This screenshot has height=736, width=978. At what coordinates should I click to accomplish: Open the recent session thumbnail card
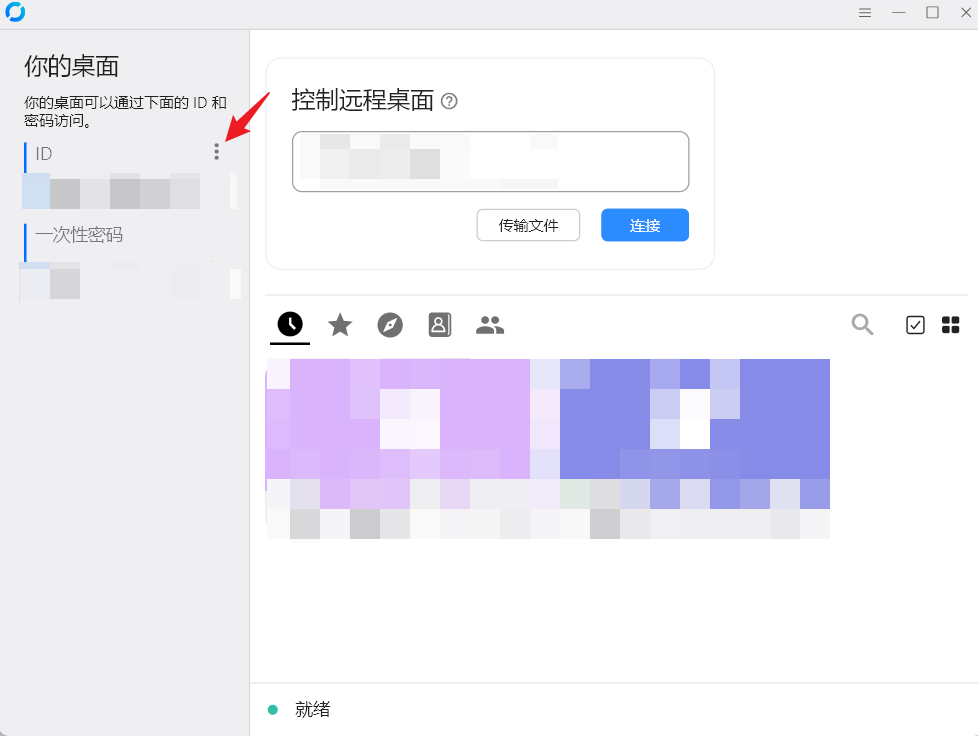[x=546, y=447]
